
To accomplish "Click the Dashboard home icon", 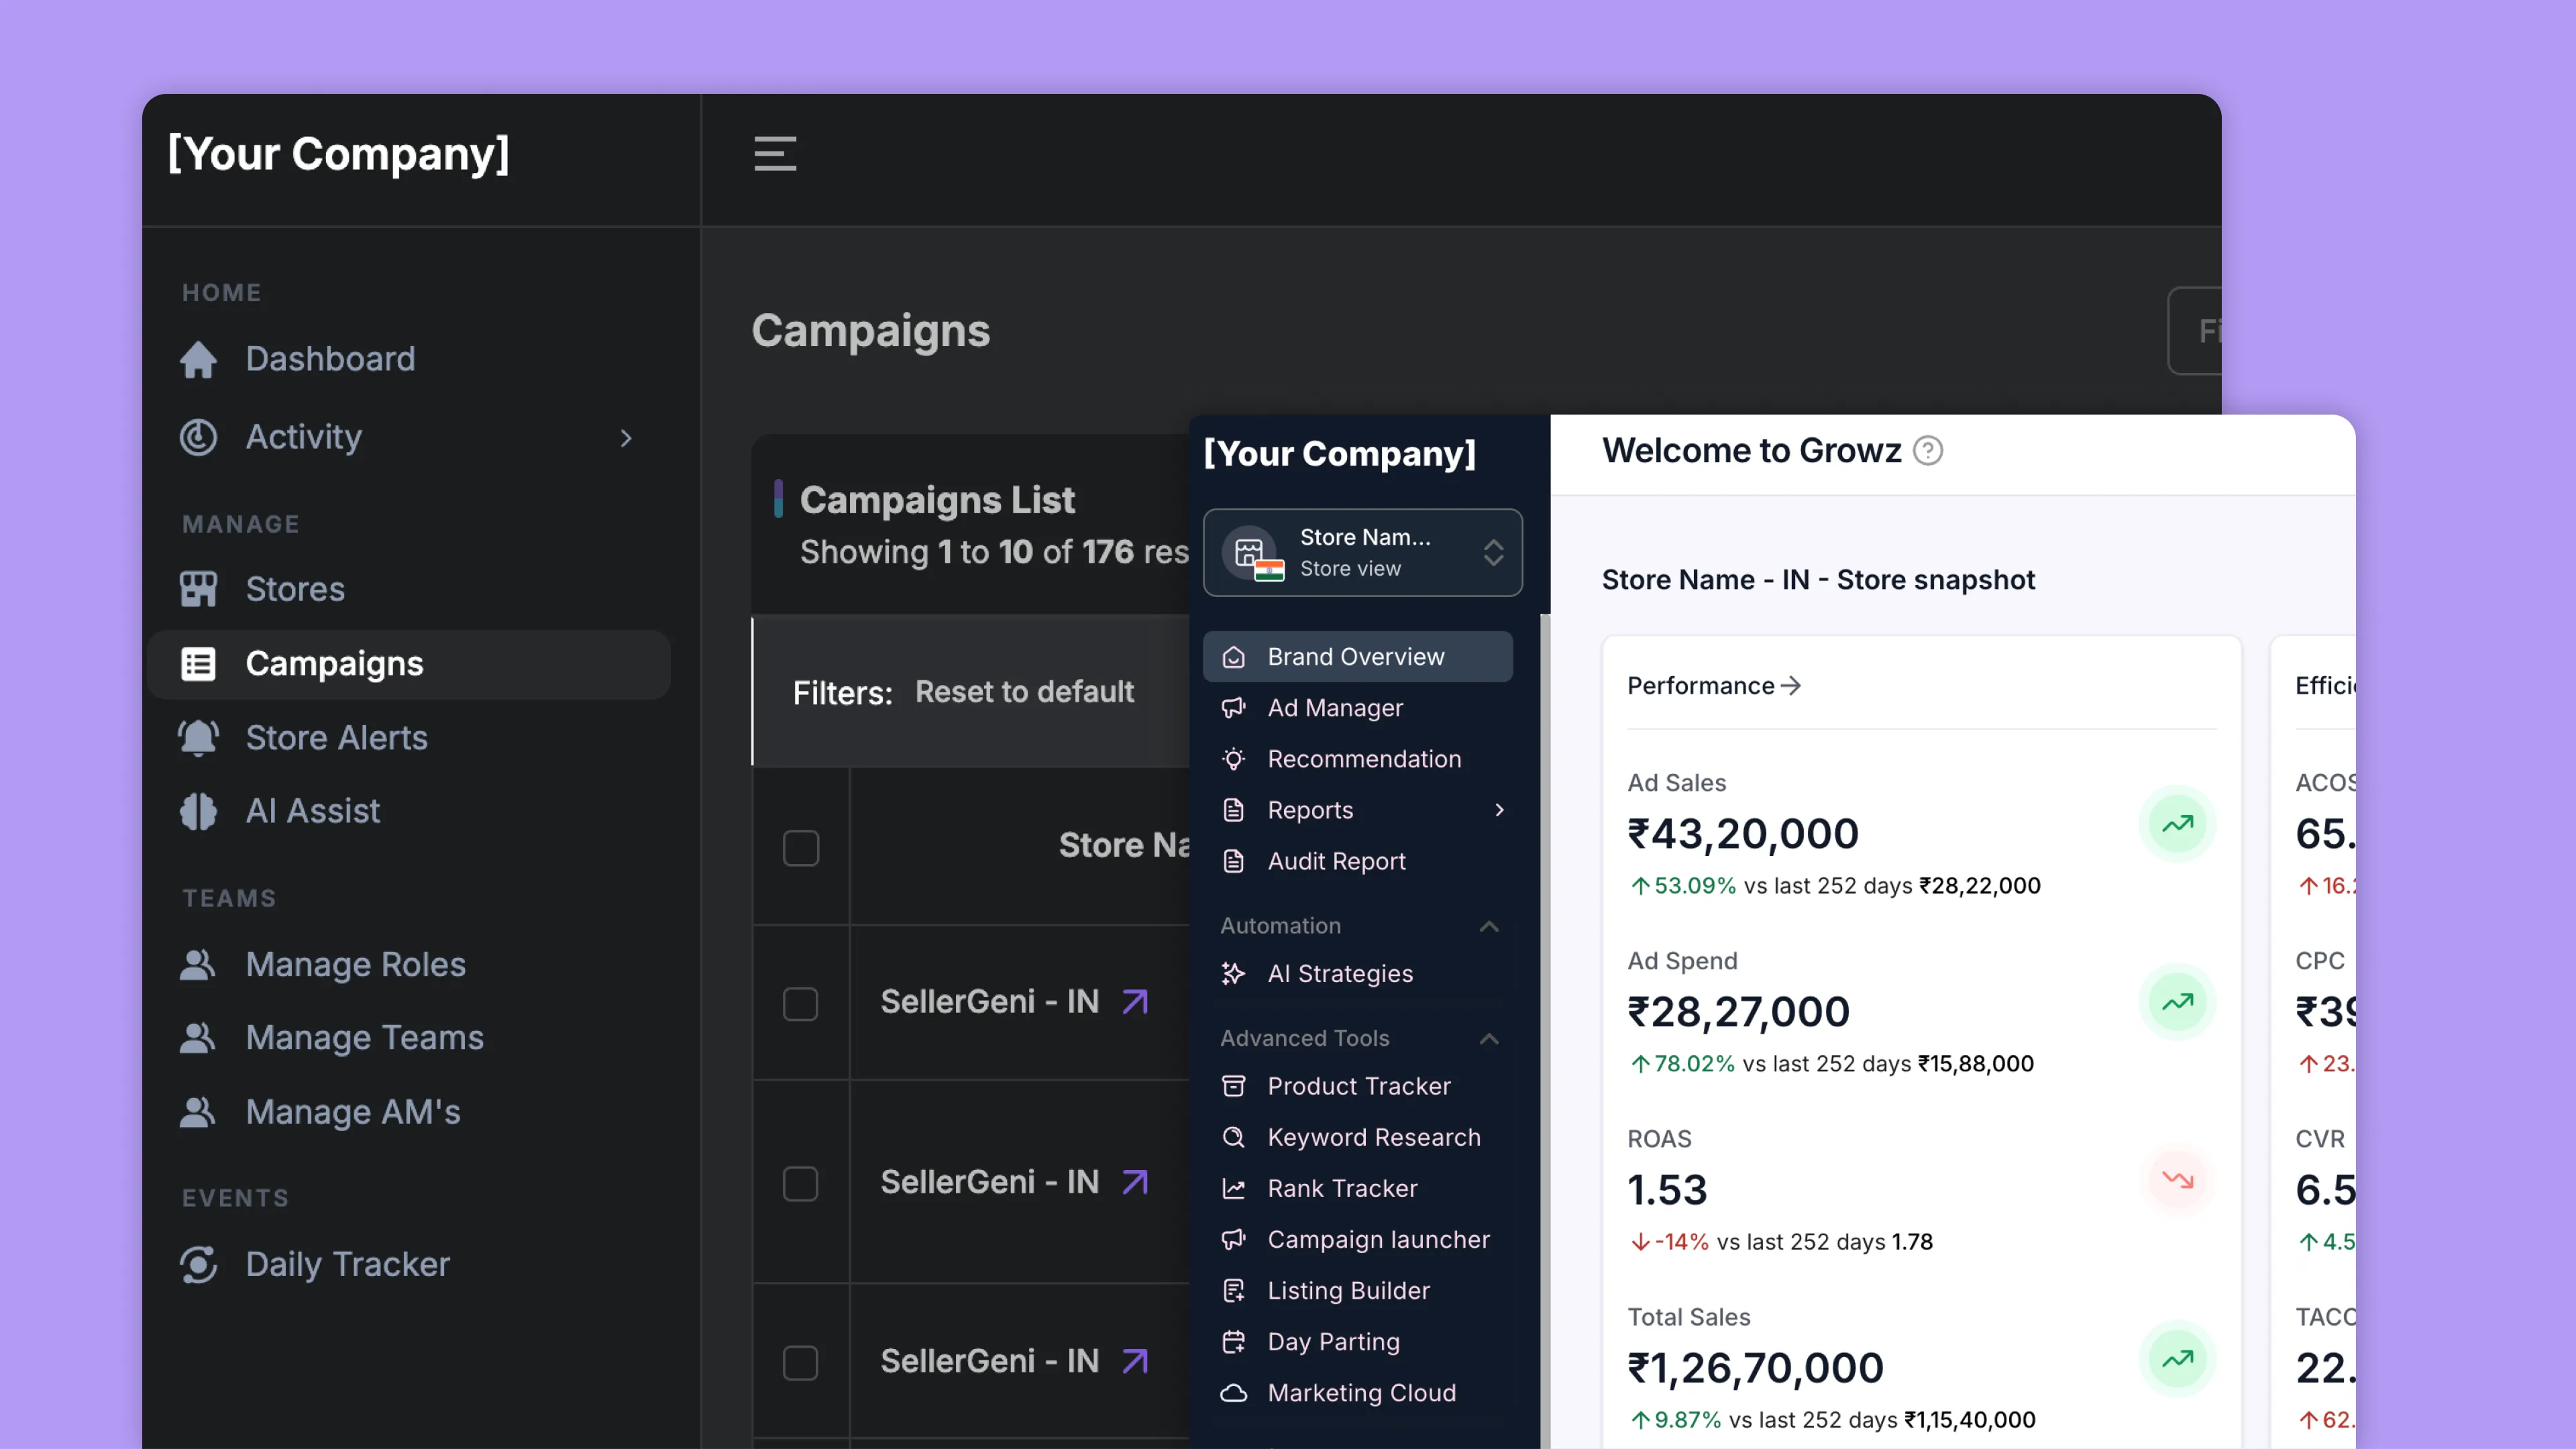I will pyautogui.click(x=198, y=359).
